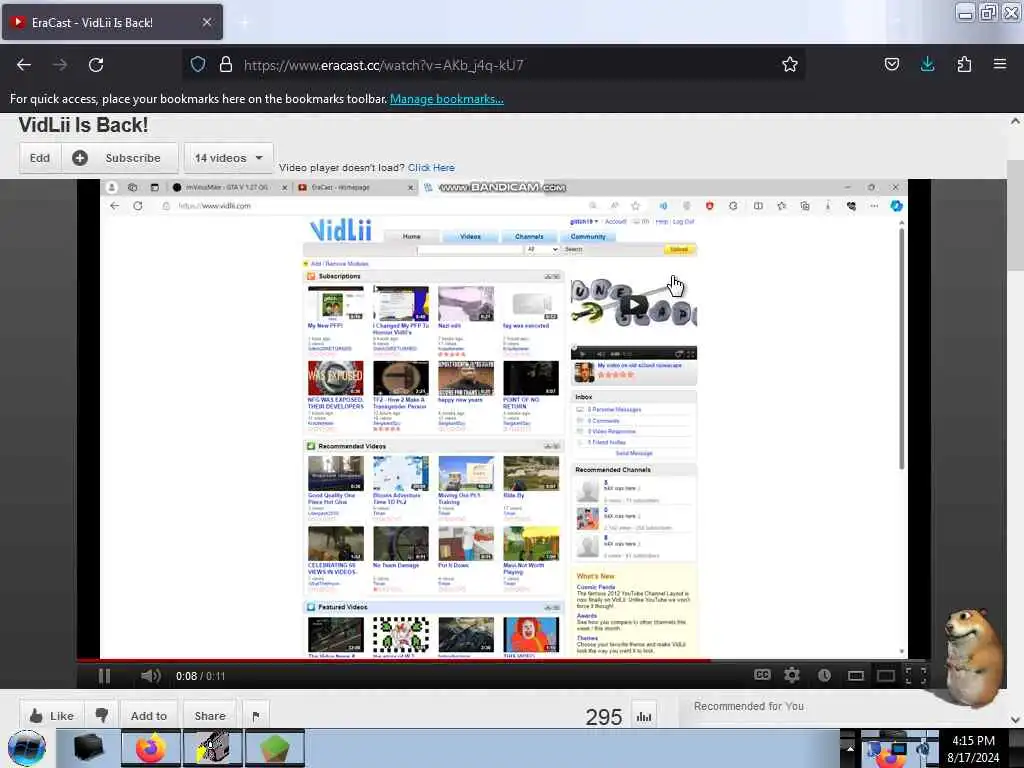Bookmark this page with the star icon
Viewport: 1024px width, 768px height.
pos(790,64)
